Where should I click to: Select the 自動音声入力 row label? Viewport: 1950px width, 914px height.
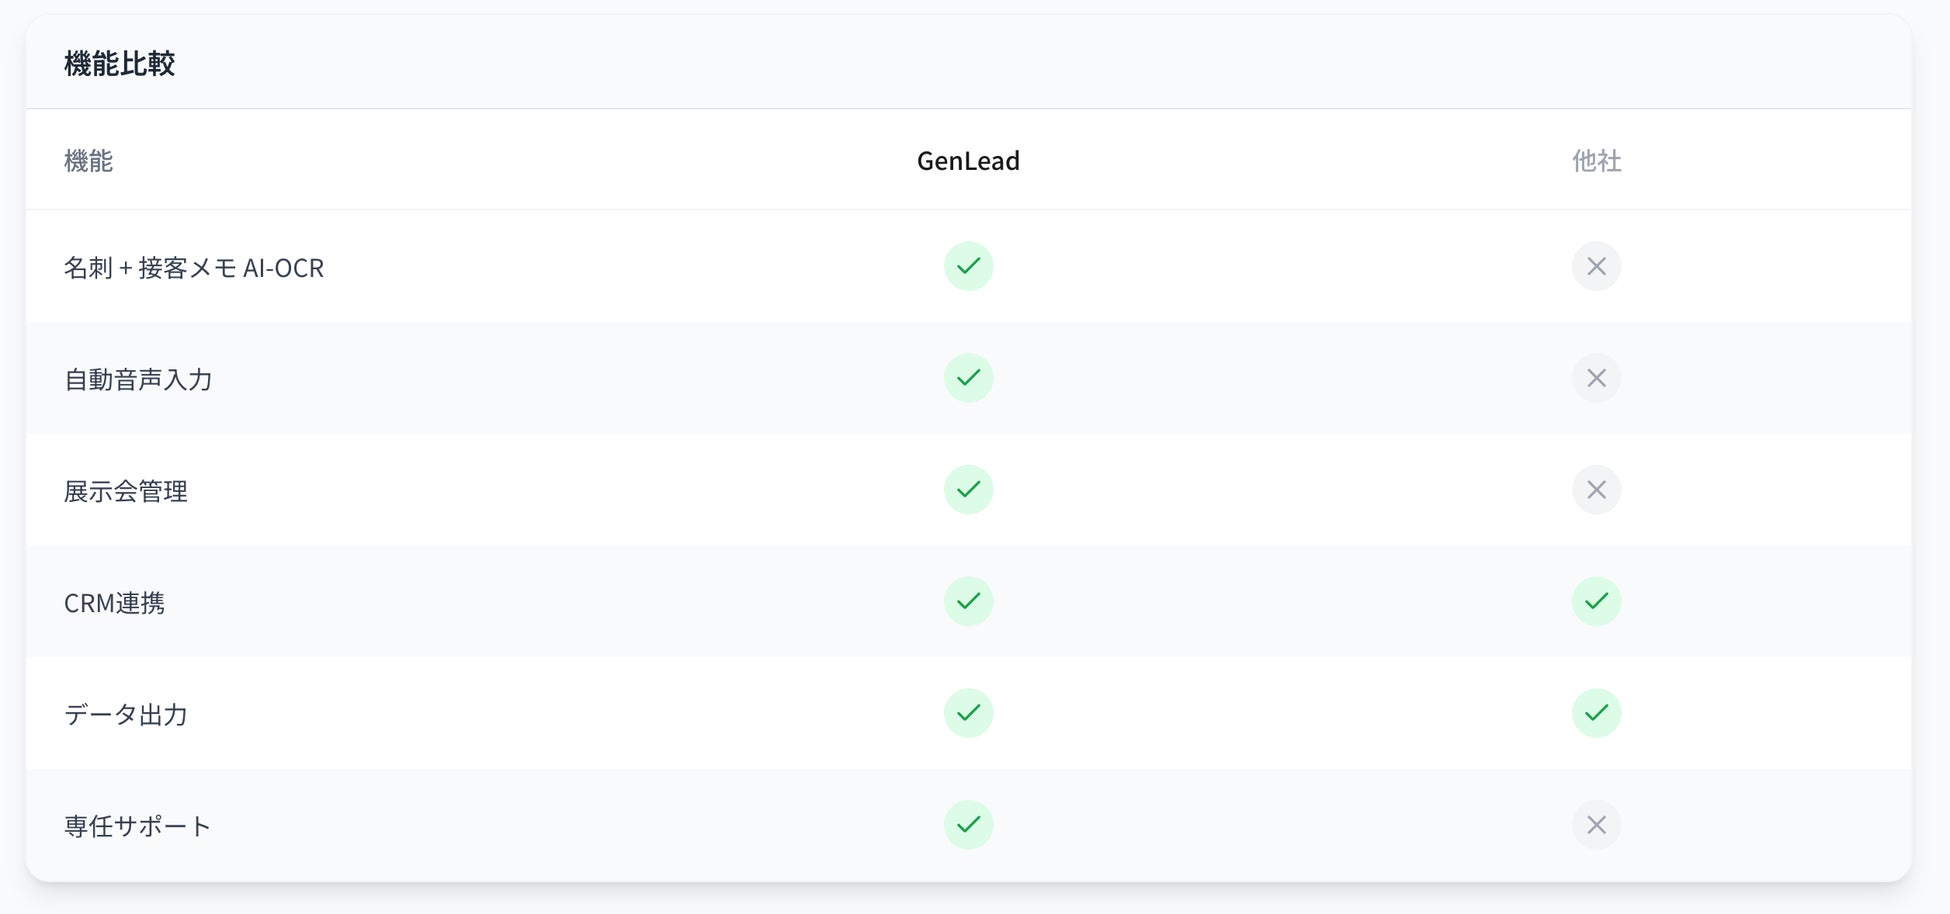pyautogui.click(x=138, y=380)
